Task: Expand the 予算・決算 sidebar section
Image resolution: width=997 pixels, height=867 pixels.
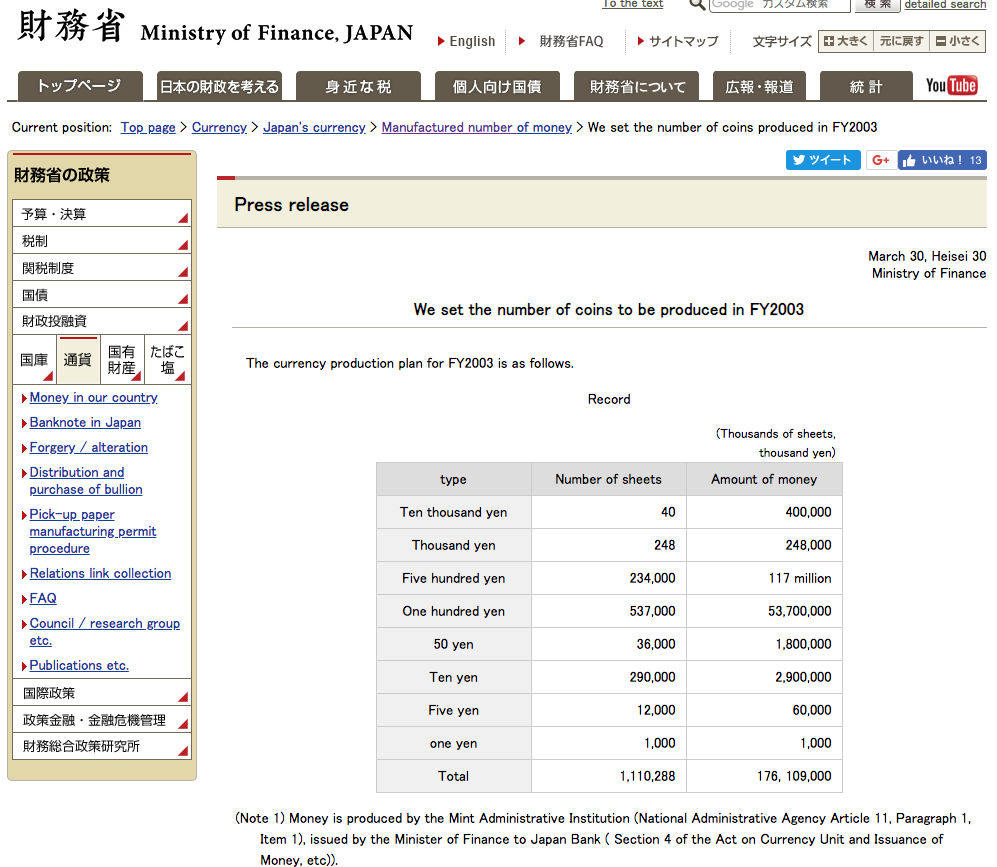Action: click(x=100, y=214)
